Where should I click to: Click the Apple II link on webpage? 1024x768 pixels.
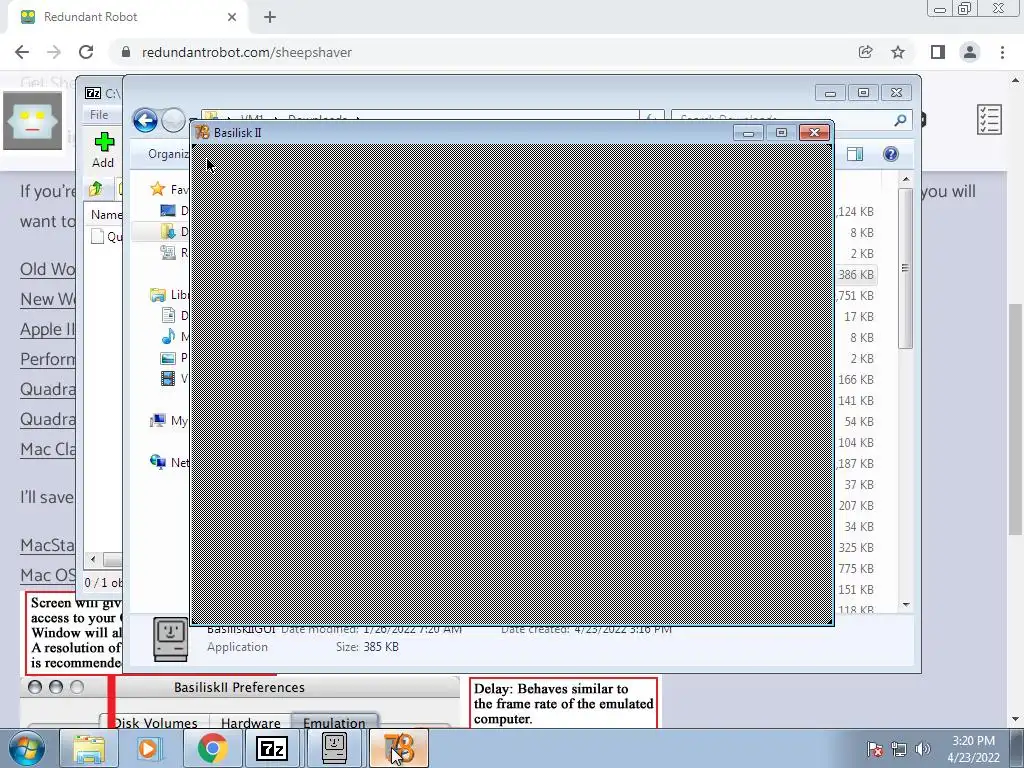point(47,329)
